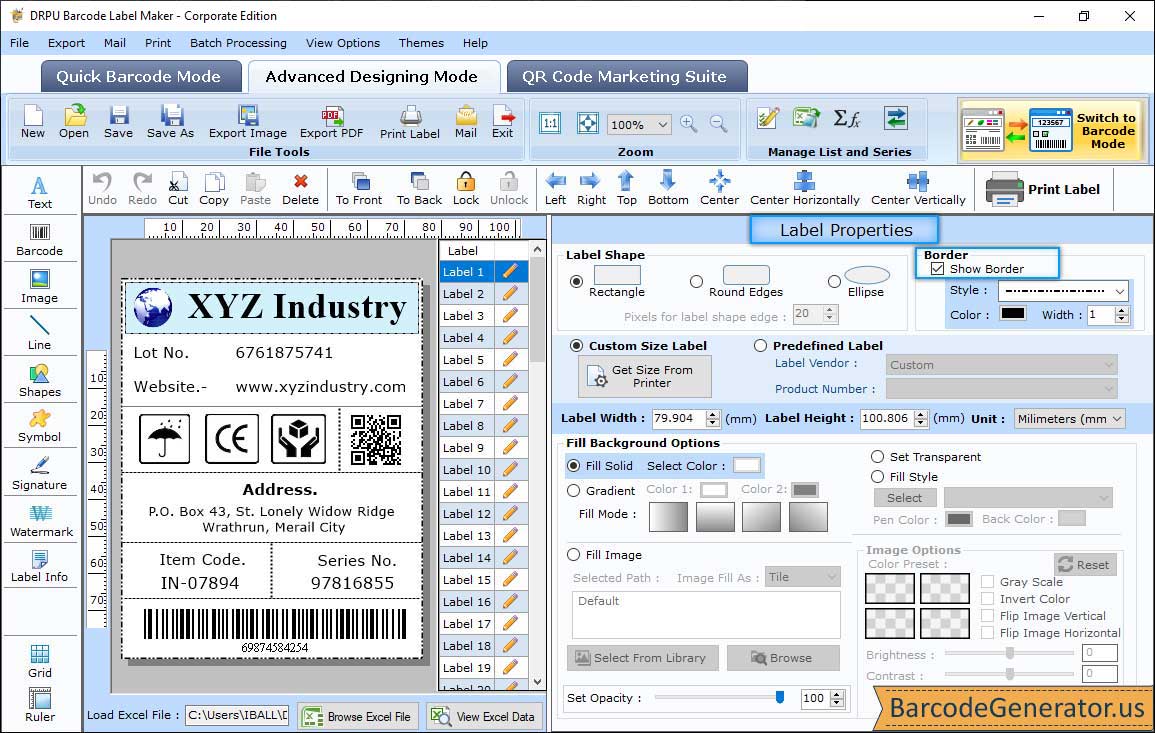Increase opacity value stepper
This screenshot has height=733, width=1155.
pos(837,694)
